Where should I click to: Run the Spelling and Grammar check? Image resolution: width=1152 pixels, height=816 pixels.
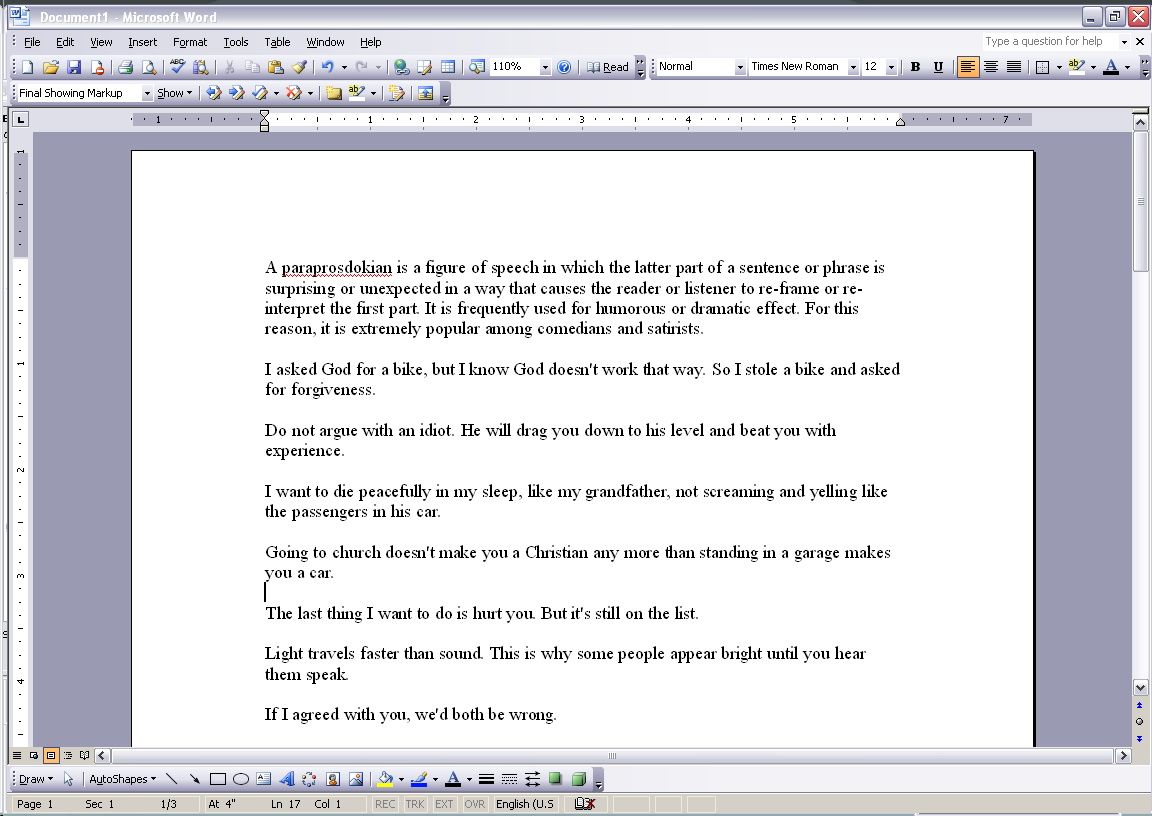[x=179, y=66]
